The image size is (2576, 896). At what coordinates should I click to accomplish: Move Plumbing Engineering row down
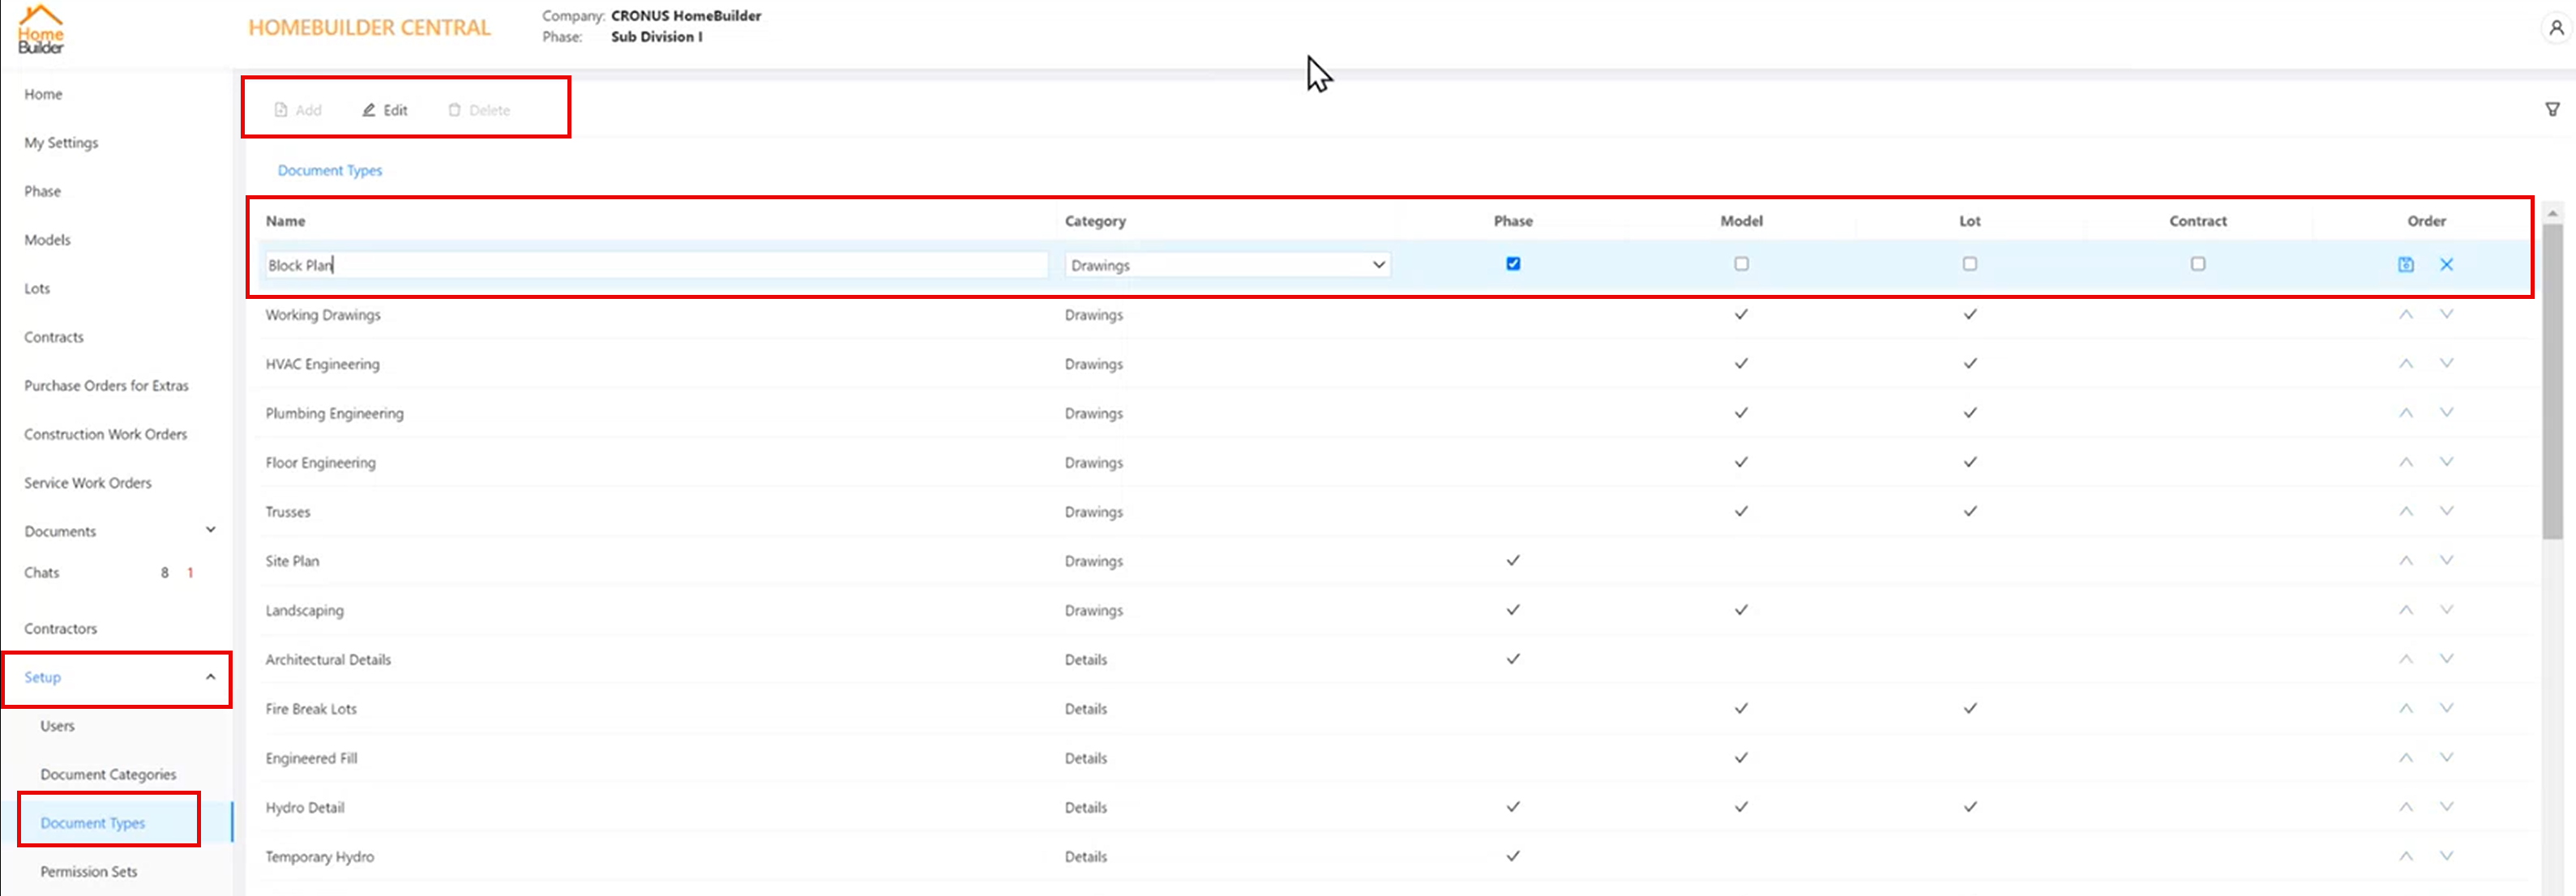[x=2446, y=412]
